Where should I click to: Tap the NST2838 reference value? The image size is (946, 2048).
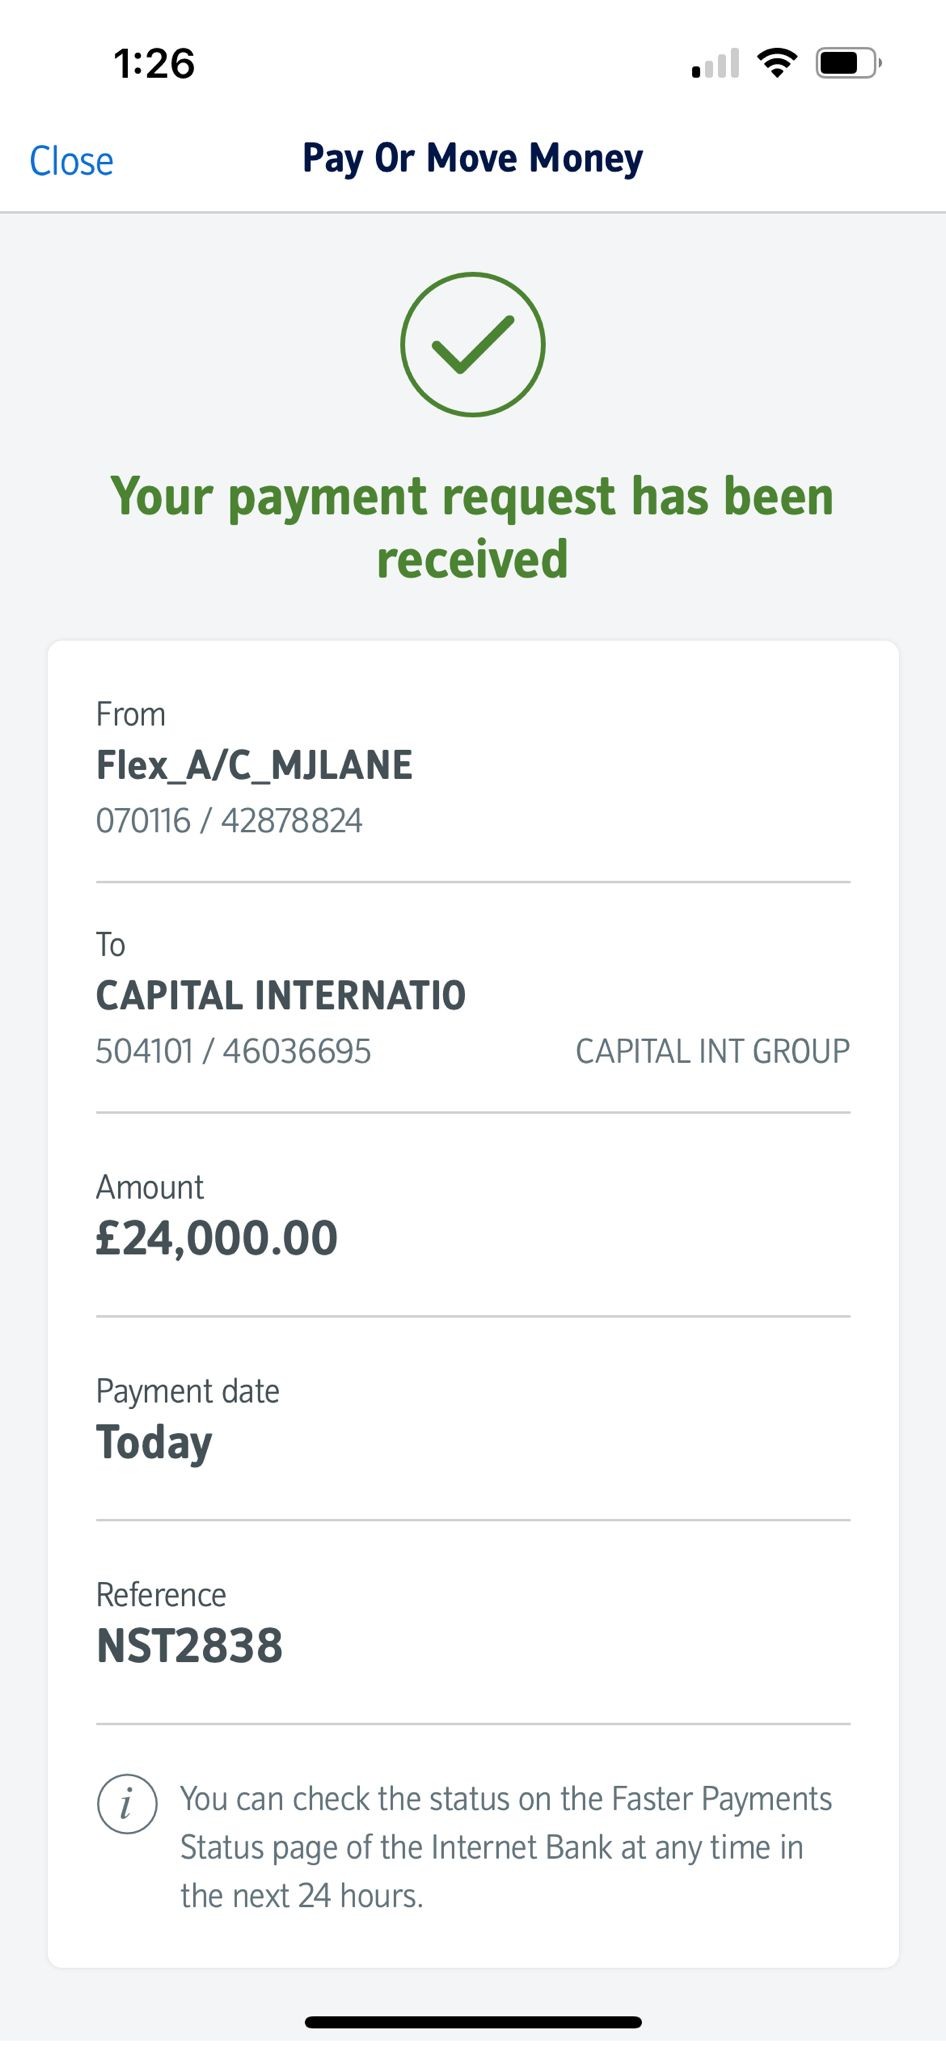coord(189,1646)
